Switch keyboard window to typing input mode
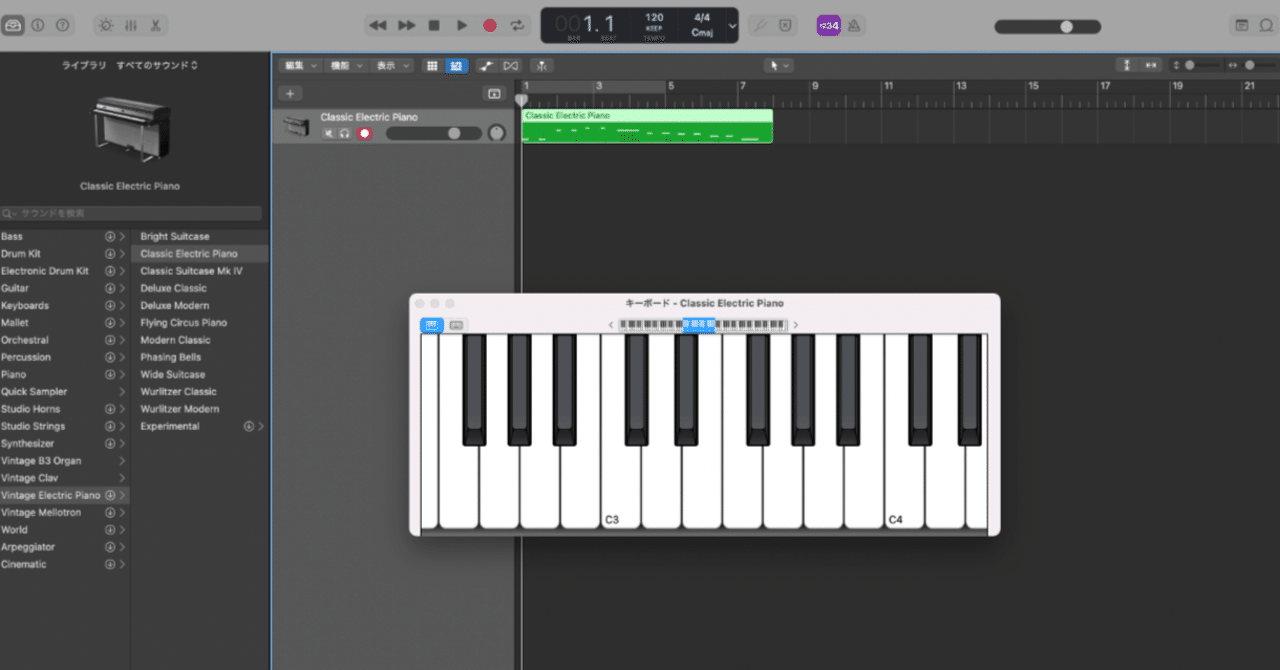The width and height of the screenshot is (1280, 670). tap(456, 325)
